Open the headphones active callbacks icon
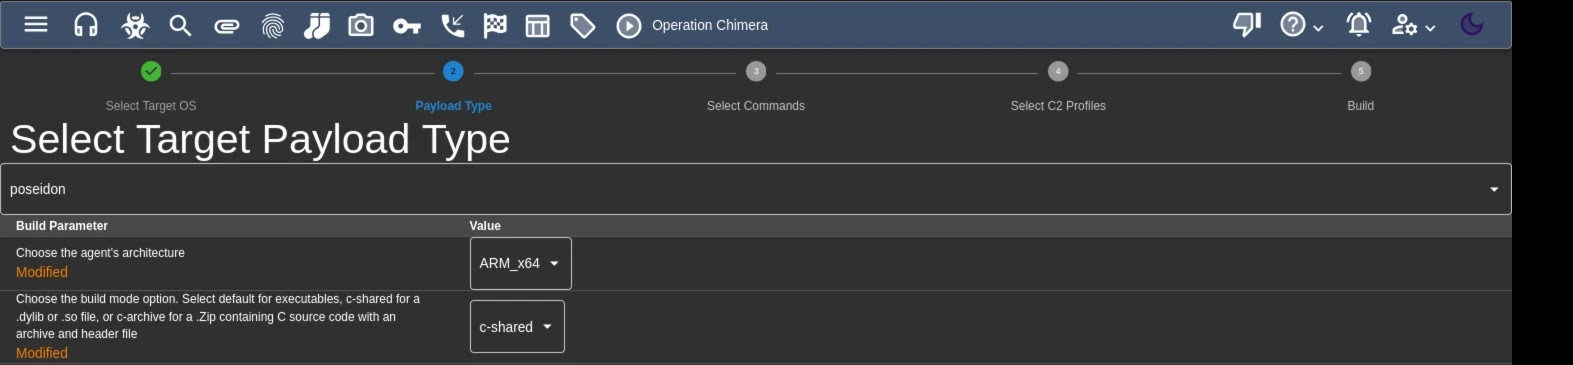Image resolution: width=1573 pixels, height=365 pixels. pyautogui.click(x=86, y=25)
